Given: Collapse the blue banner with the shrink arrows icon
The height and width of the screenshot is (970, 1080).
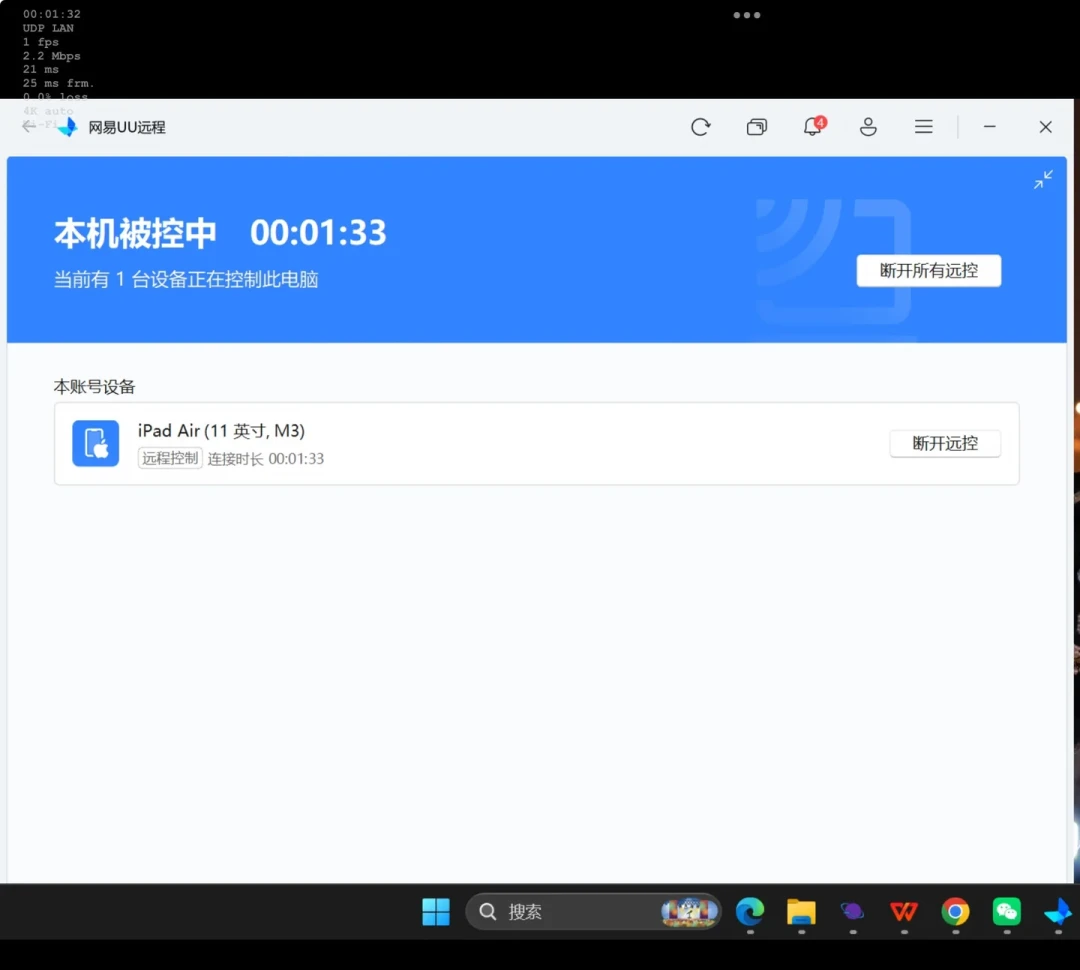Looking at the screenshot, I should click(1043, 179).
